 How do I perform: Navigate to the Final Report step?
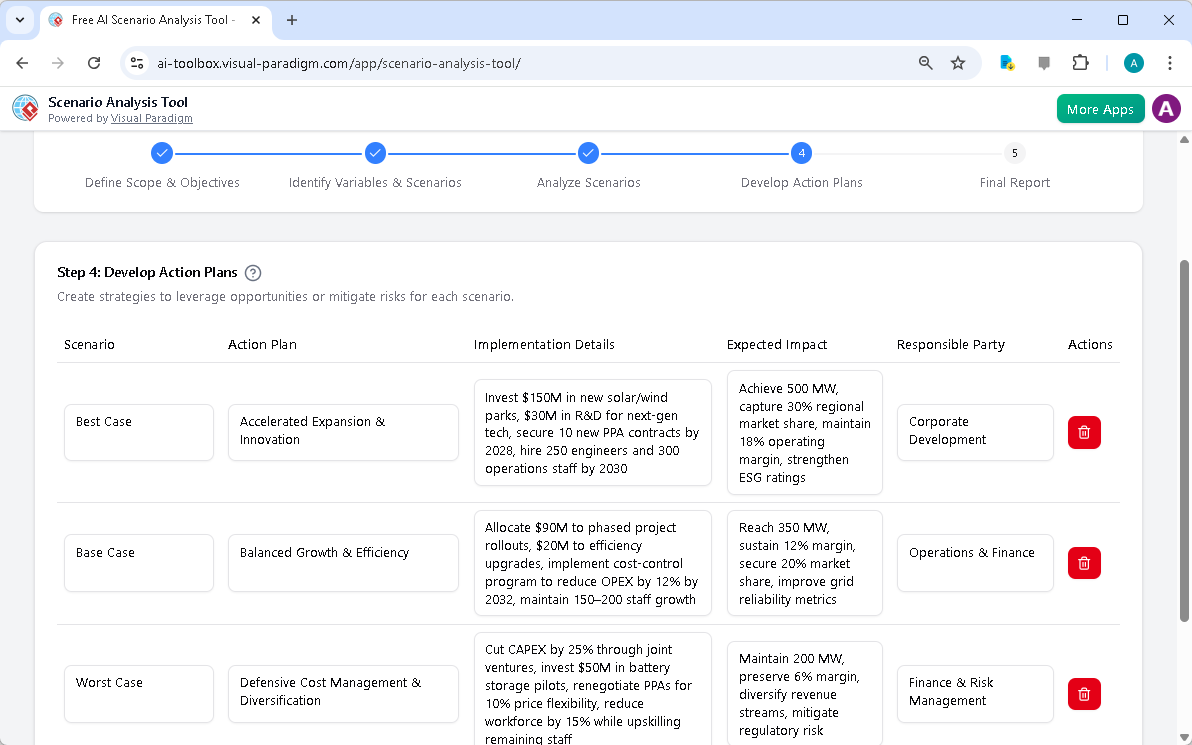(1014, 153)
